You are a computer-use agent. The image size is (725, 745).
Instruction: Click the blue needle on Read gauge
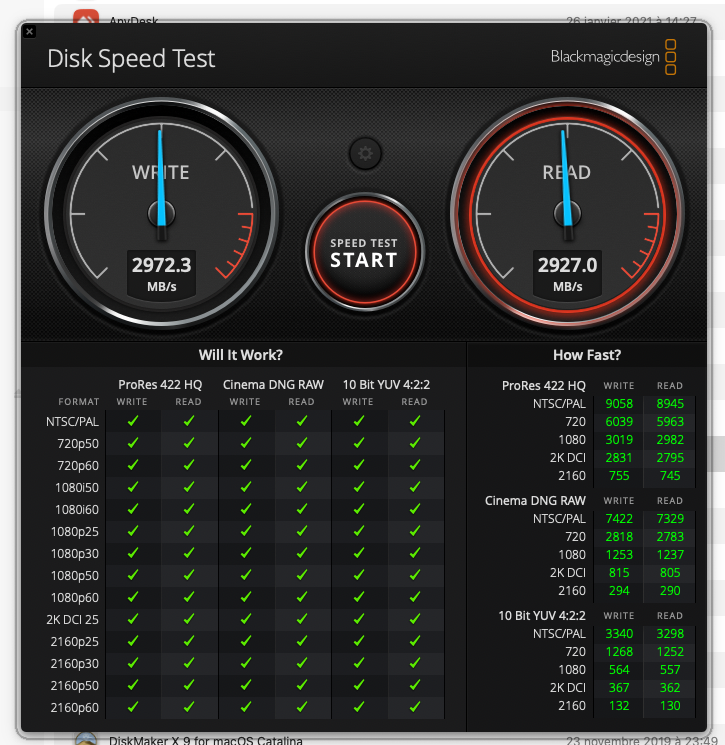click(566, 178)
